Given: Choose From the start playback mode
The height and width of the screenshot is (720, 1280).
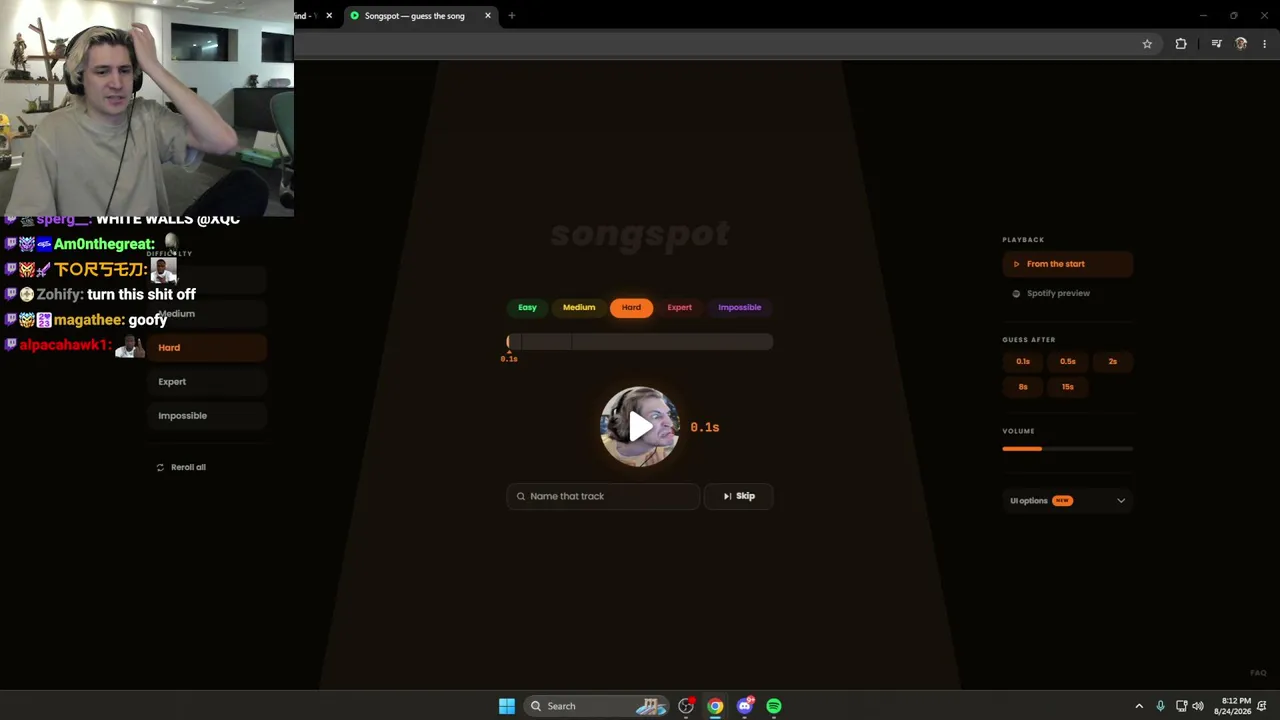Looking at the screenshot, I should (1067, 264).
